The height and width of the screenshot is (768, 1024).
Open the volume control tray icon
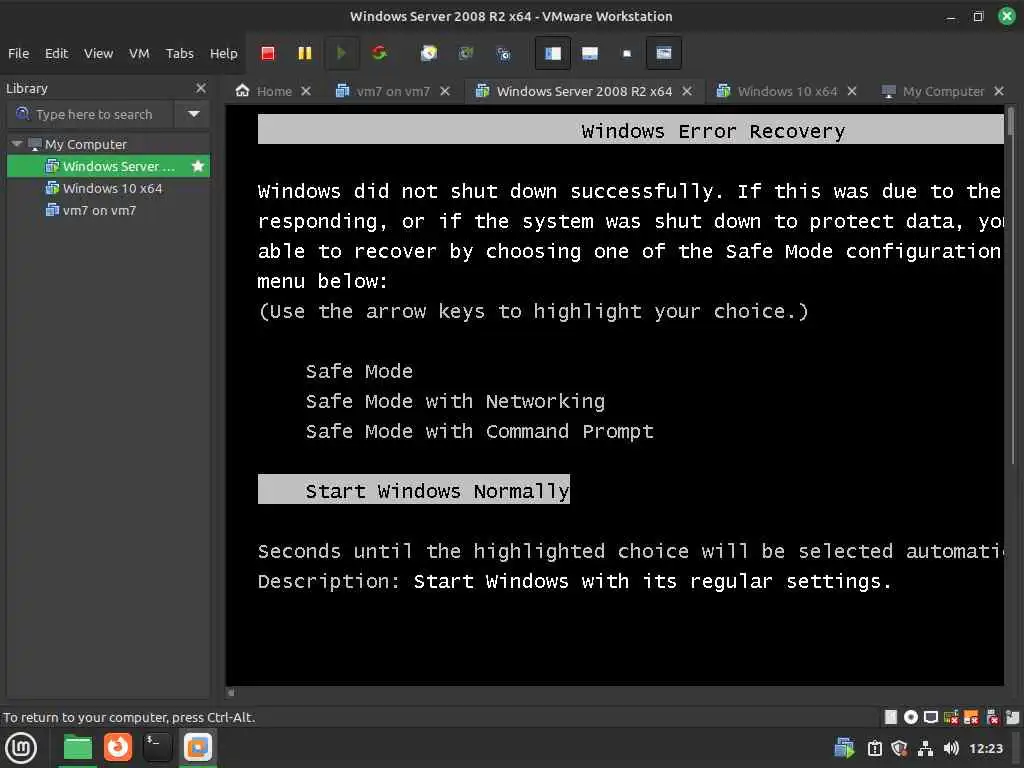[951, 748]
